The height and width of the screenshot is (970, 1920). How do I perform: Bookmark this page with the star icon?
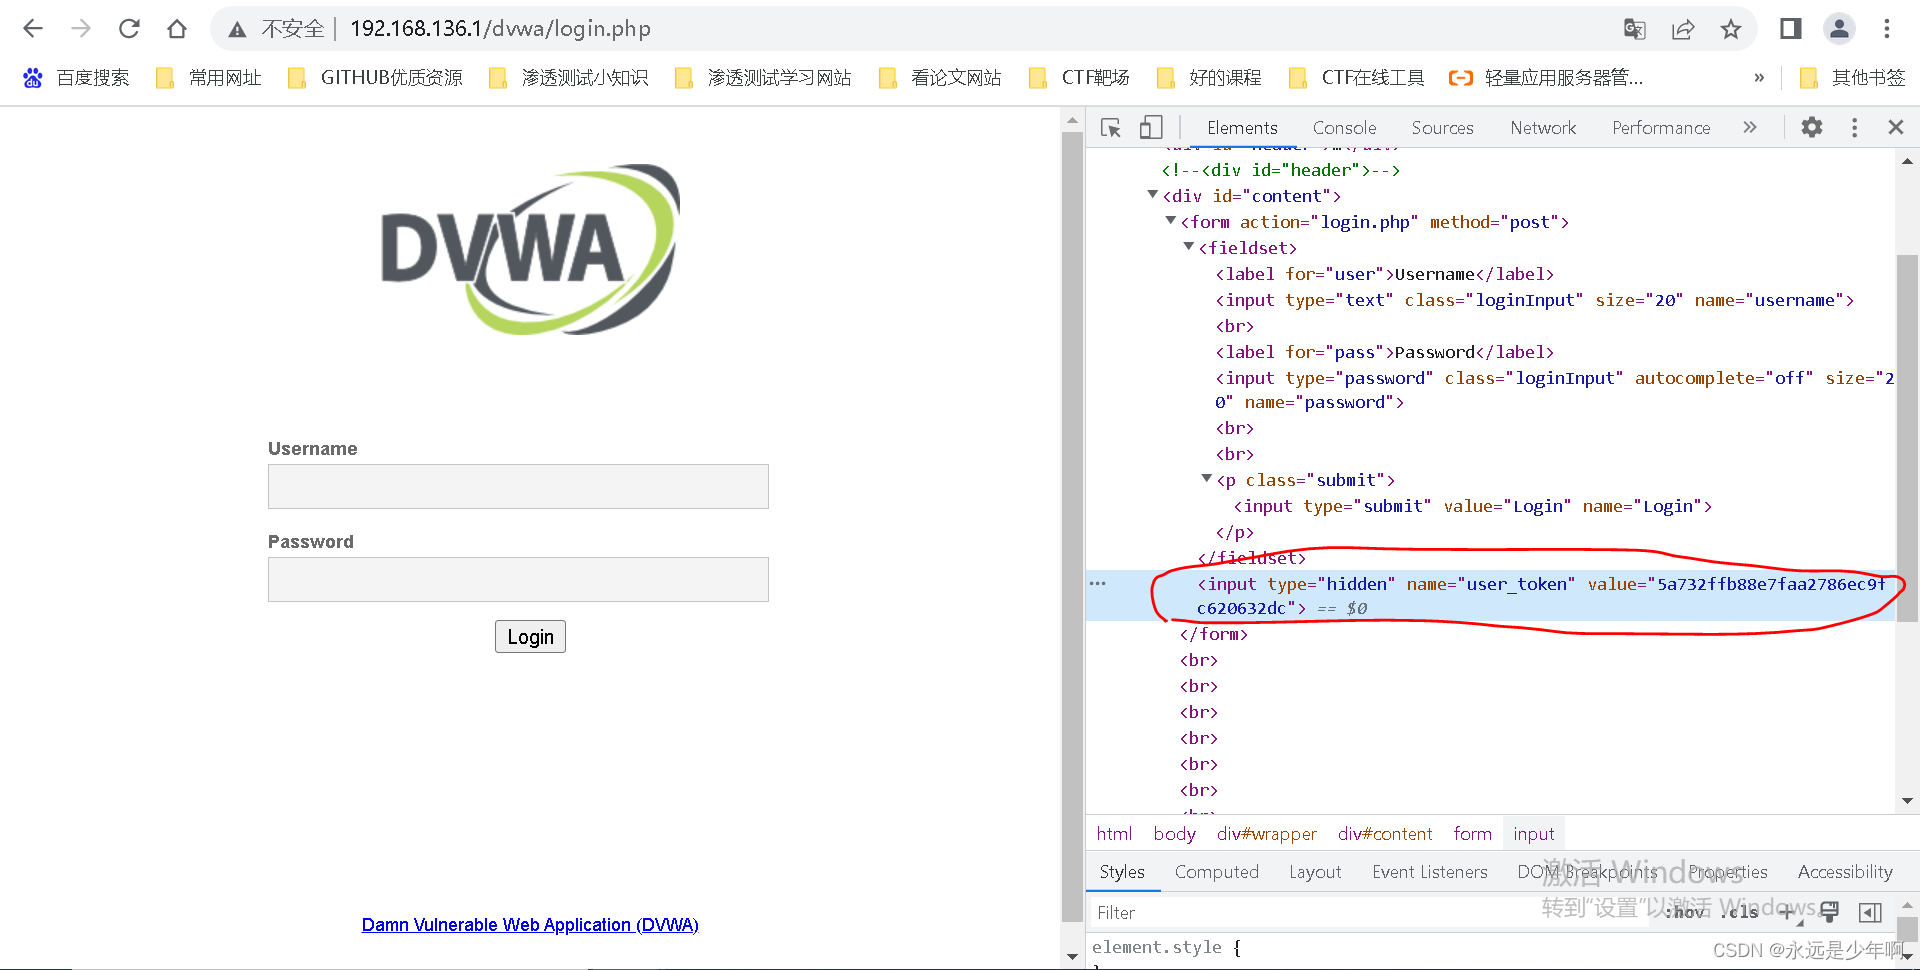(x=1731, y=29)
